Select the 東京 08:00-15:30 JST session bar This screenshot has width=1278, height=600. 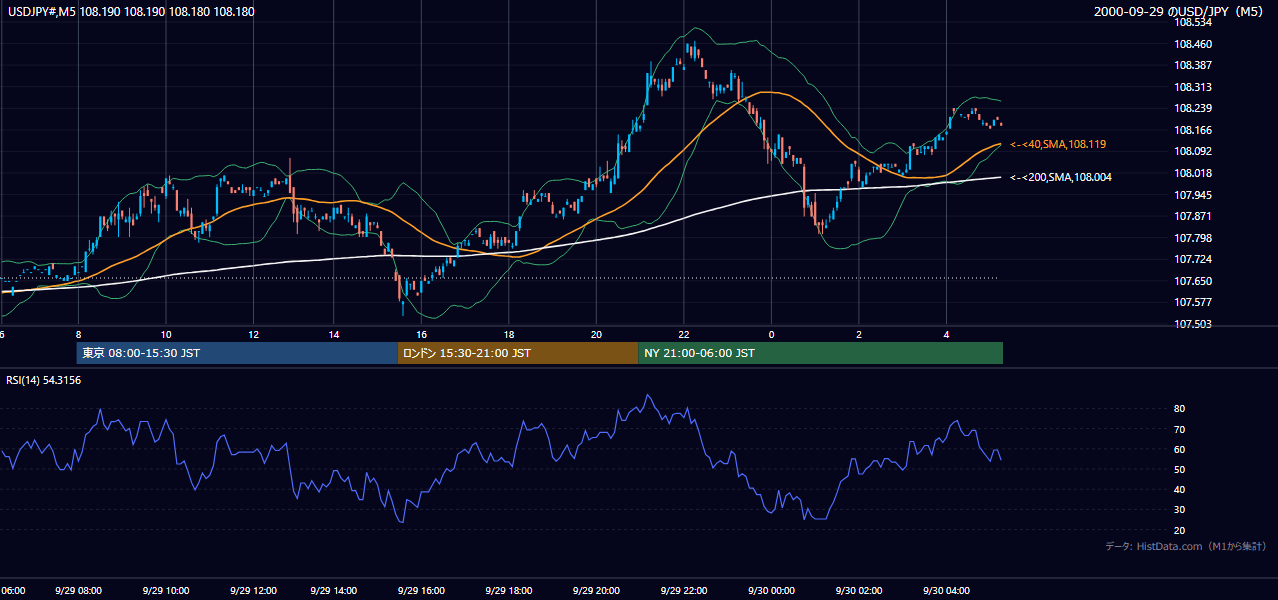click(x=237, y=353)
